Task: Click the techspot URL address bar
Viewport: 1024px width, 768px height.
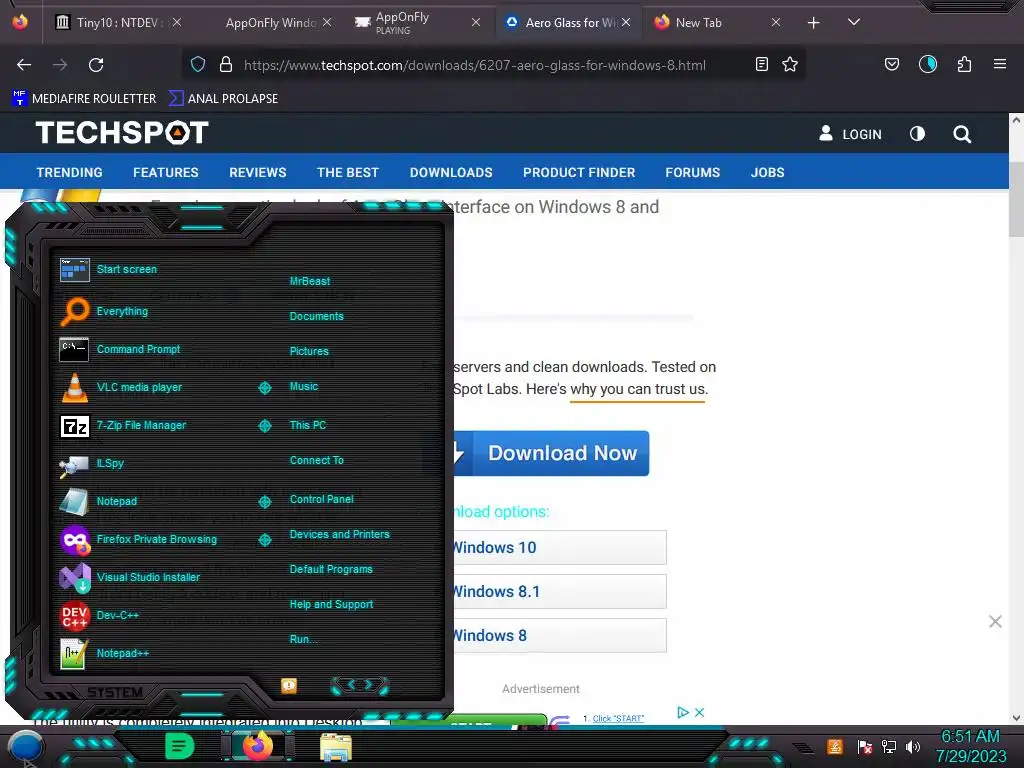Action: click(474, 65)
